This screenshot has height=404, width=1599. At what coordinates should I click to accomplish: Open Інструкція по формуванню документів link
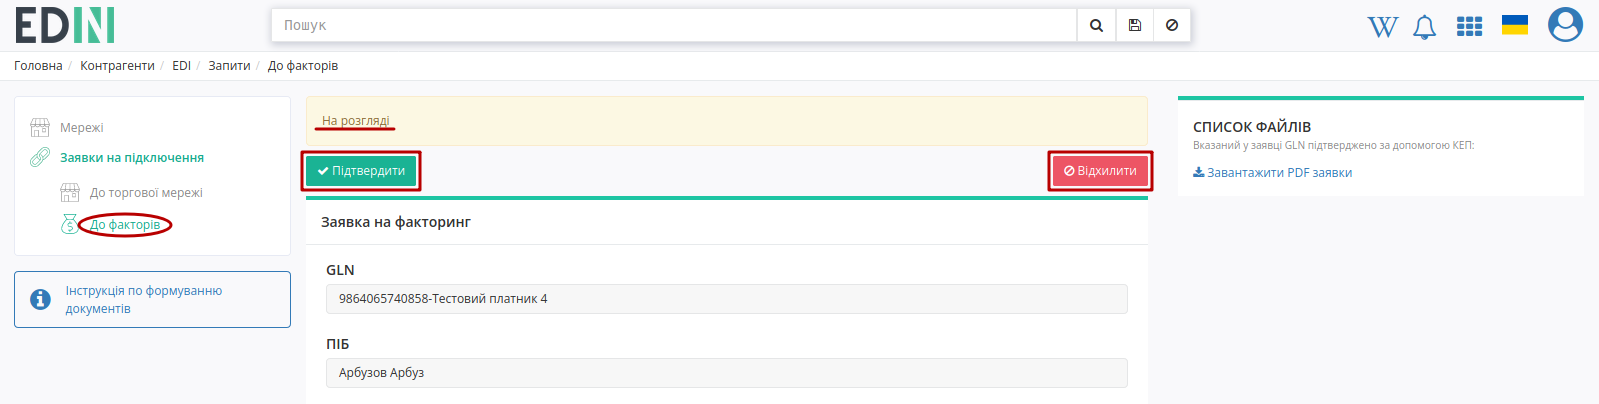click(x=144, y=300)
